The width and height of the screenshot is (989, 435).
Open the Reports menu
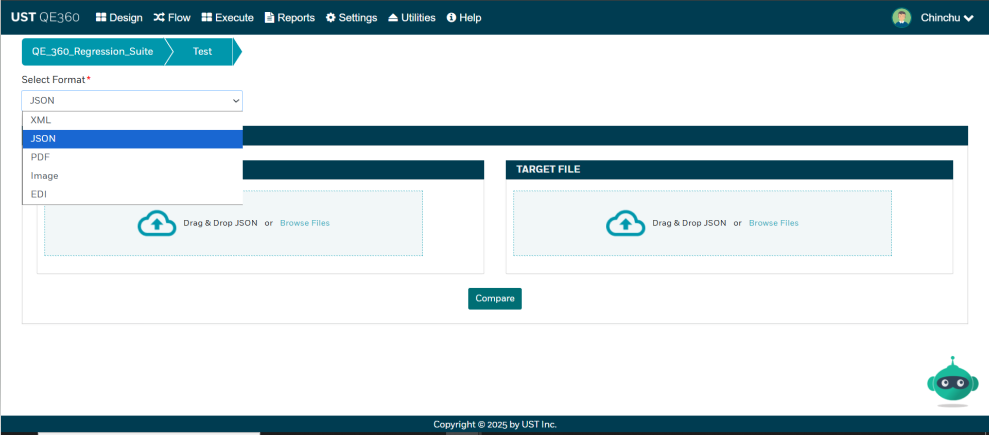coord(289,17)
